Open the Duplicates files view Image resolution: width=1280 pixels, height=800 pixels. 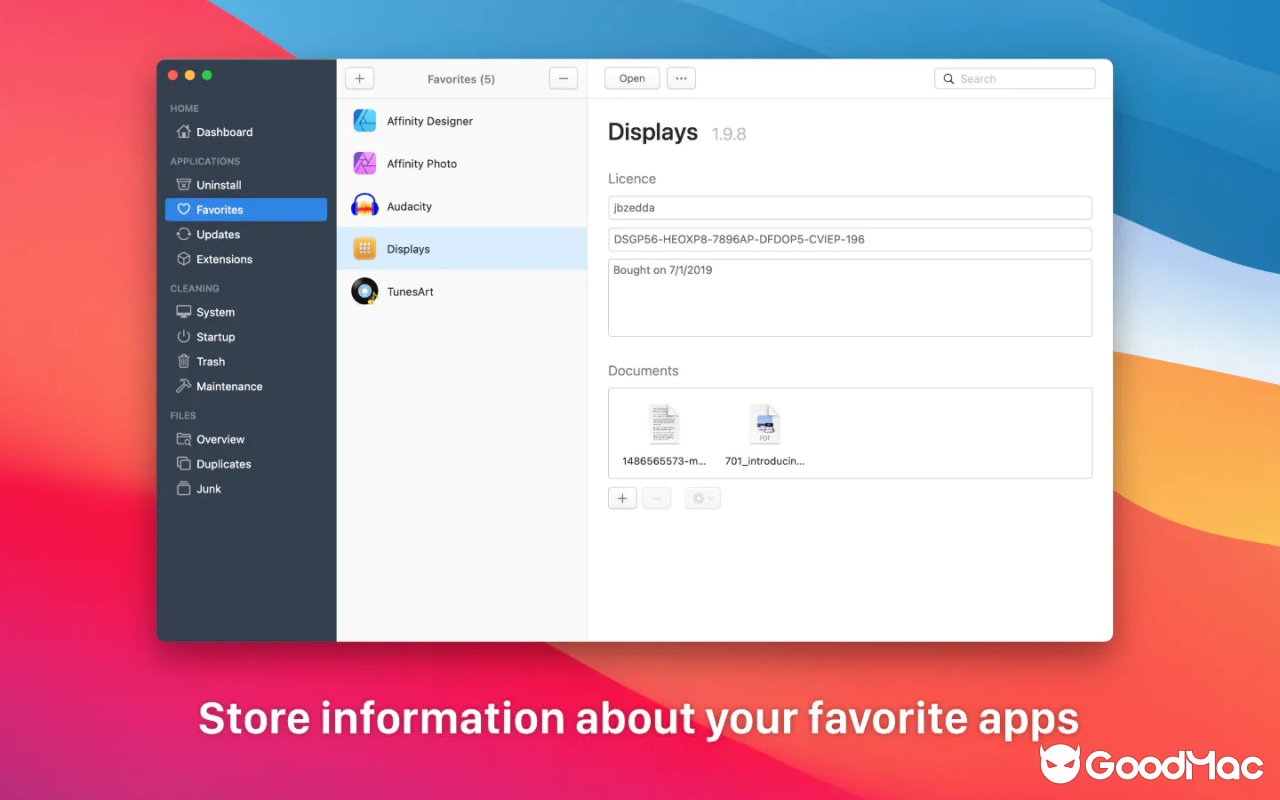pos(223,464)
